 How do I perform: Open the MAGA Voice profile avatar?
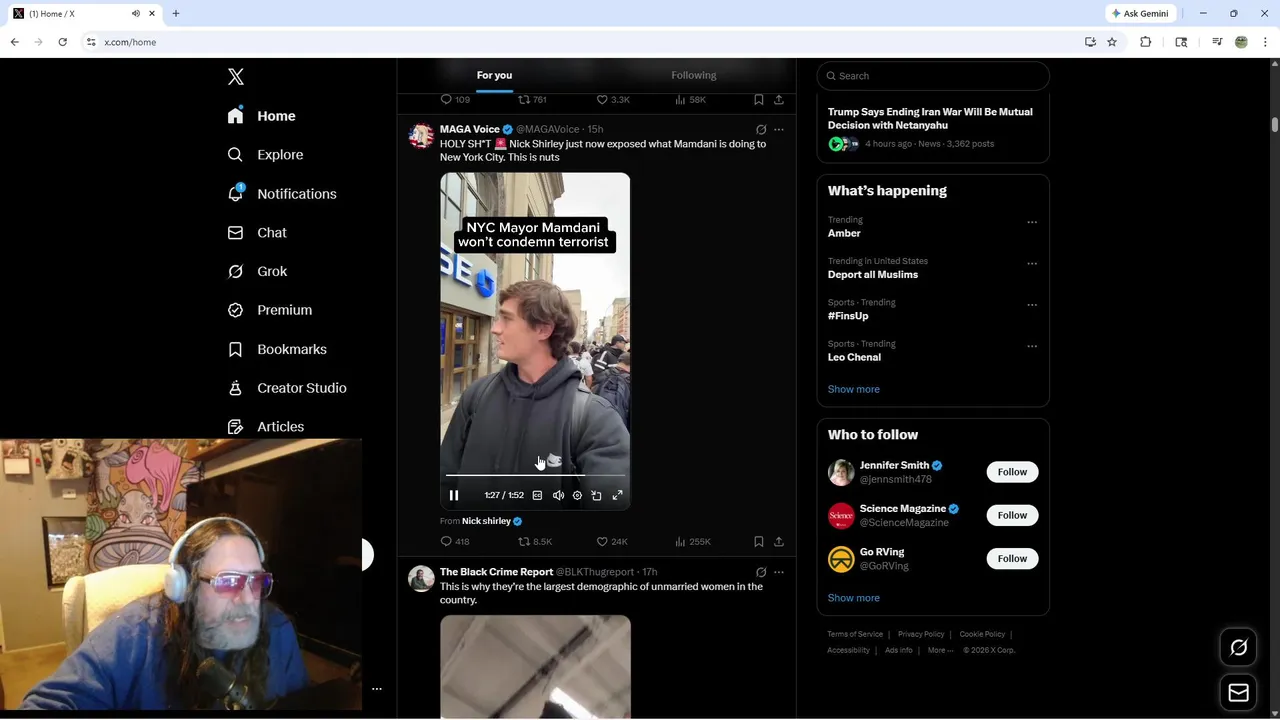pyautogui.click(x=421, y=136)
